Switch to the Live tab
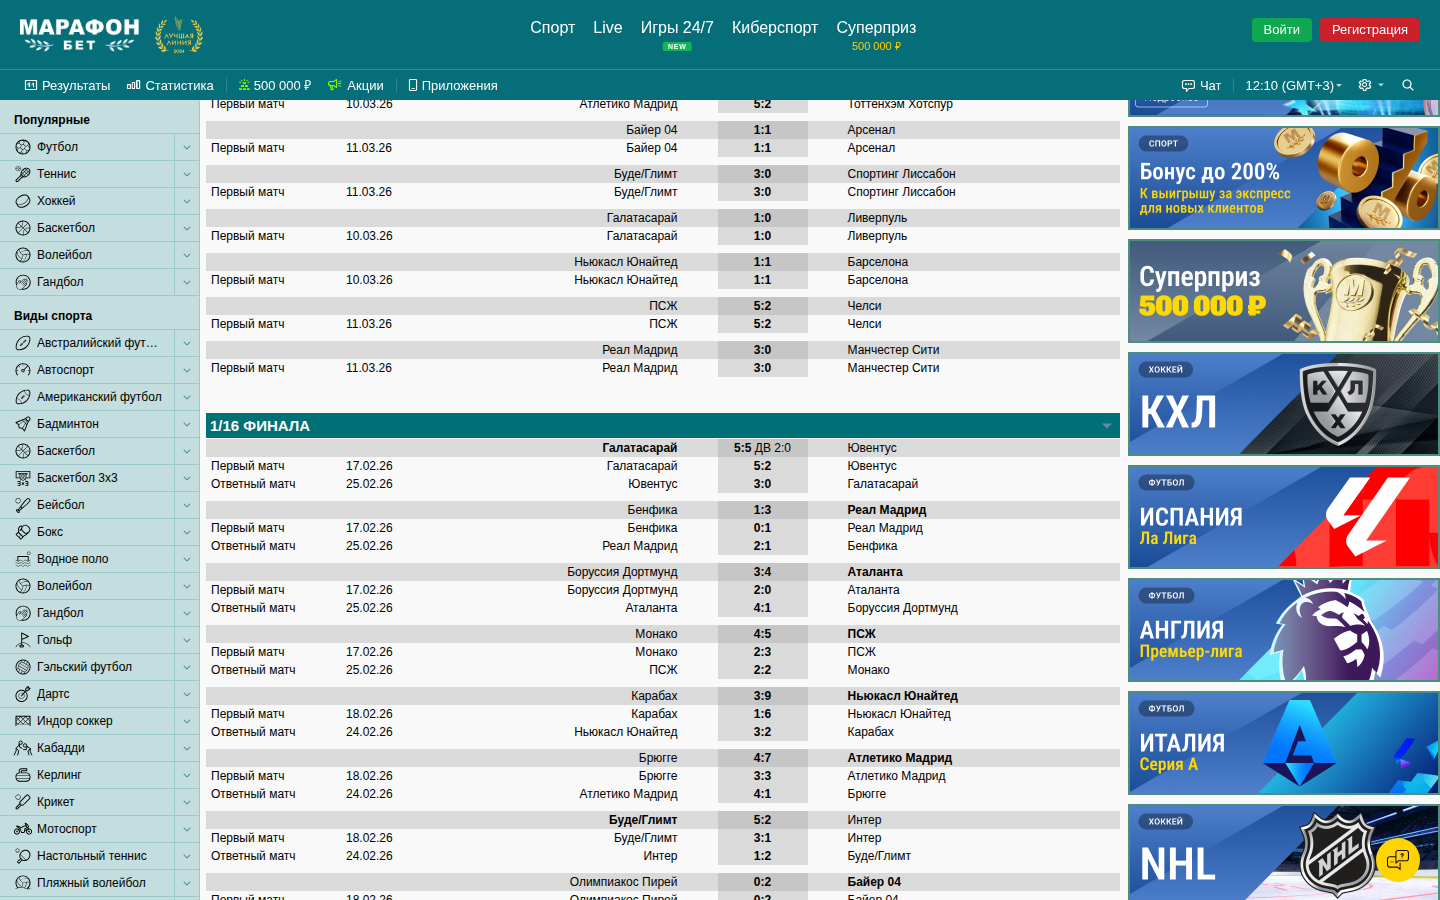 tap(607, 28)
